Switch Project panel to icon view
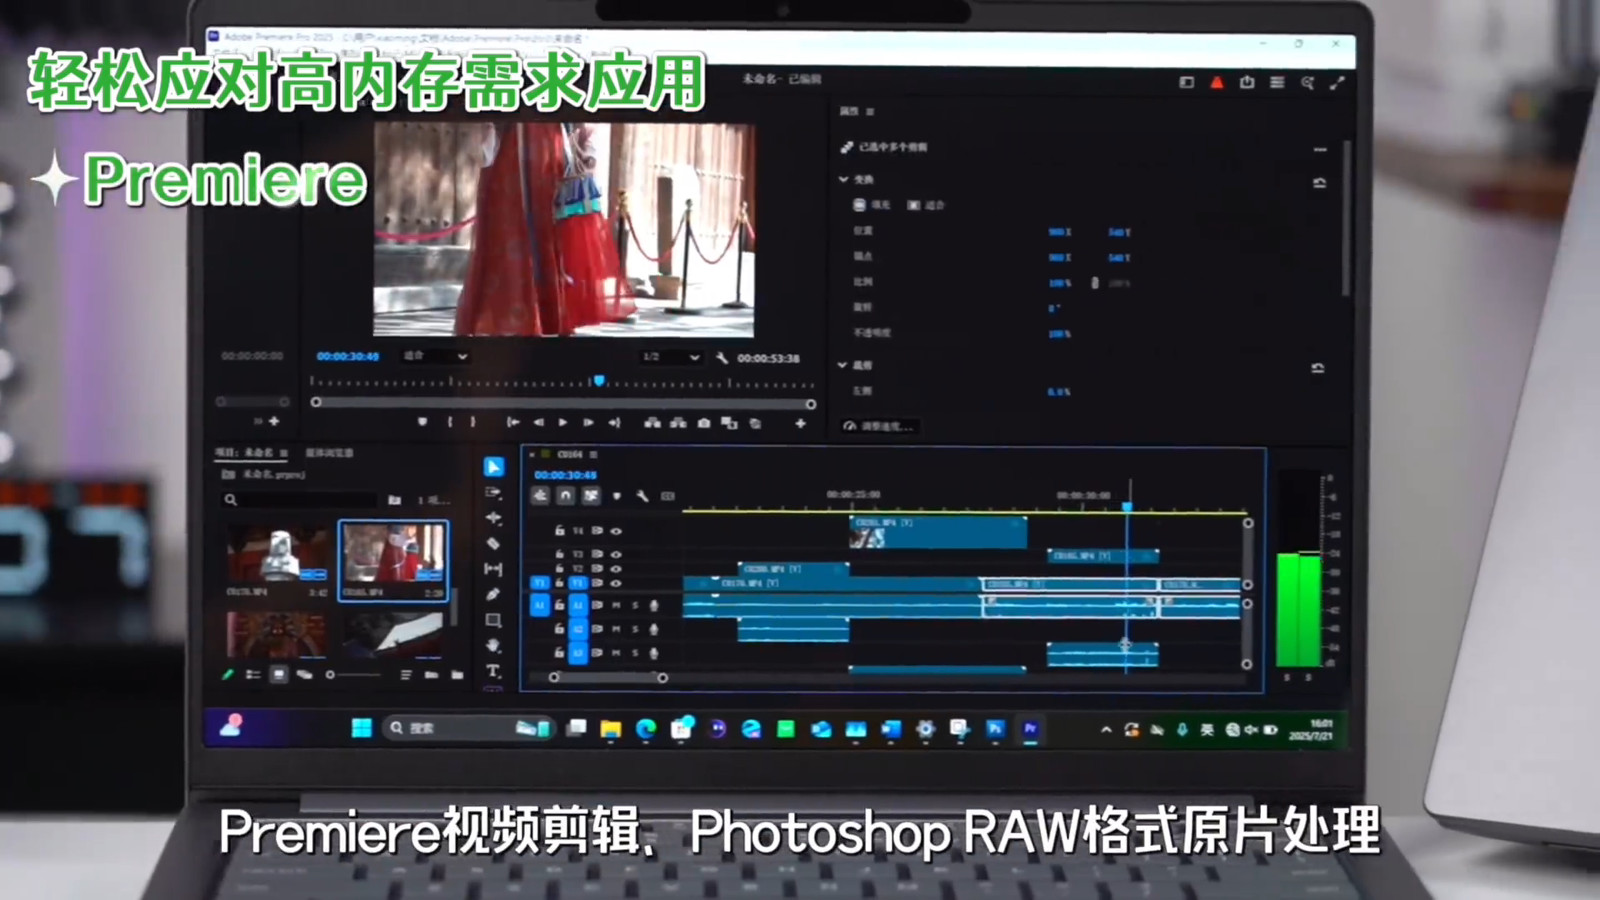This screenshot has height=900, width=1600. (x=279, y=675)
